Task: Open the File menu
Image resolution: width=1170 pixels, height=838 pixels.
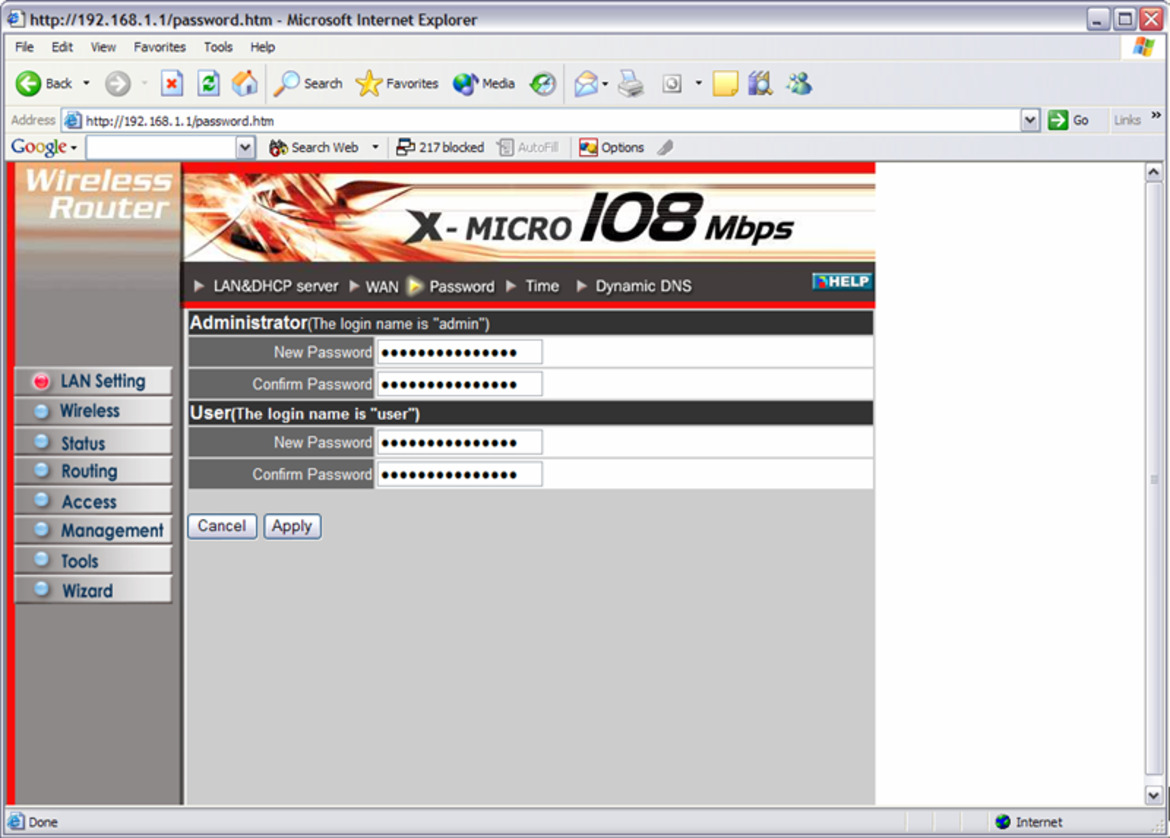Action: (25, 47)
